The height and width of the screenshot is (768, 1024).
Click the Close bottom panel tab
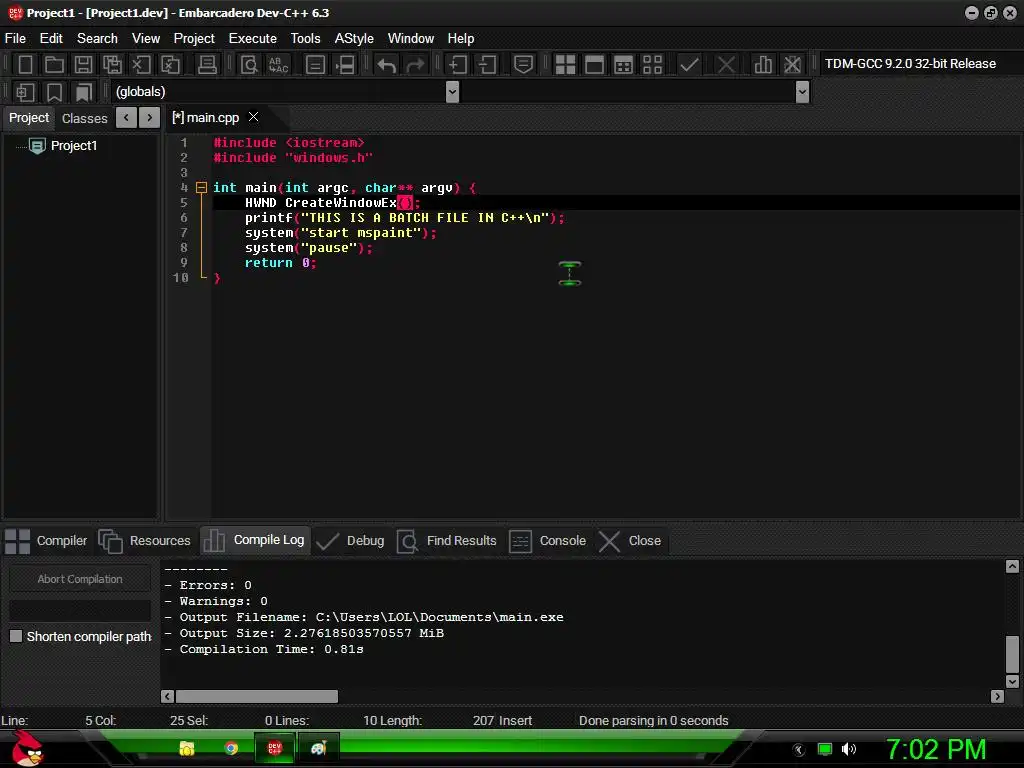click(630, 541)
